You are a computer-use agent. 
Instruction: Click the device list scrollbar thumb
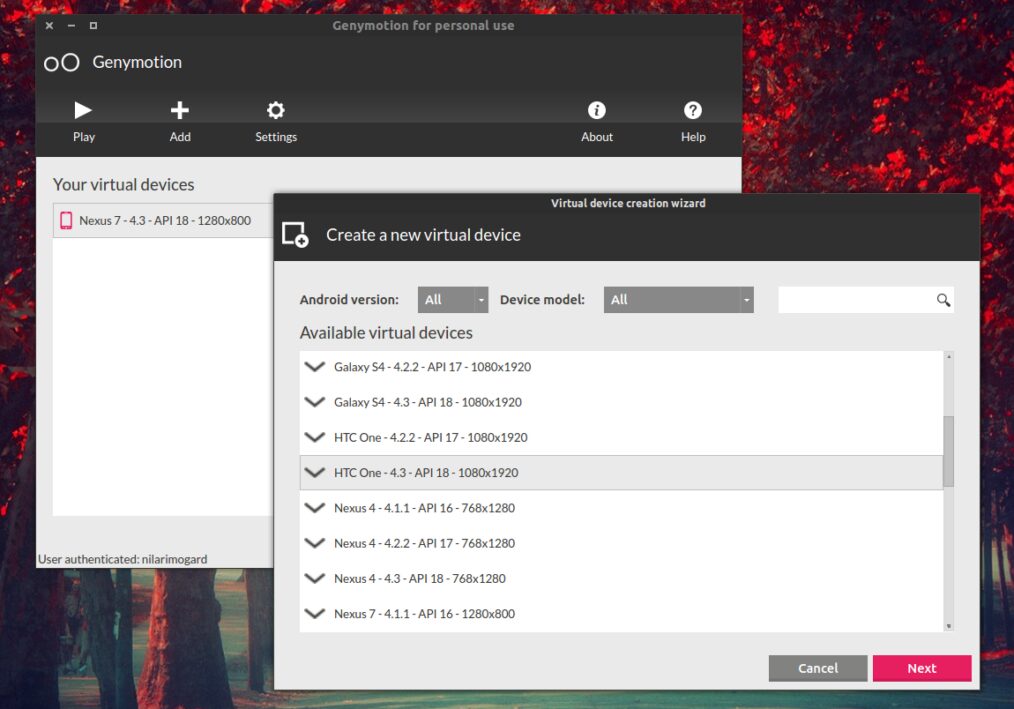pos(949,451)
